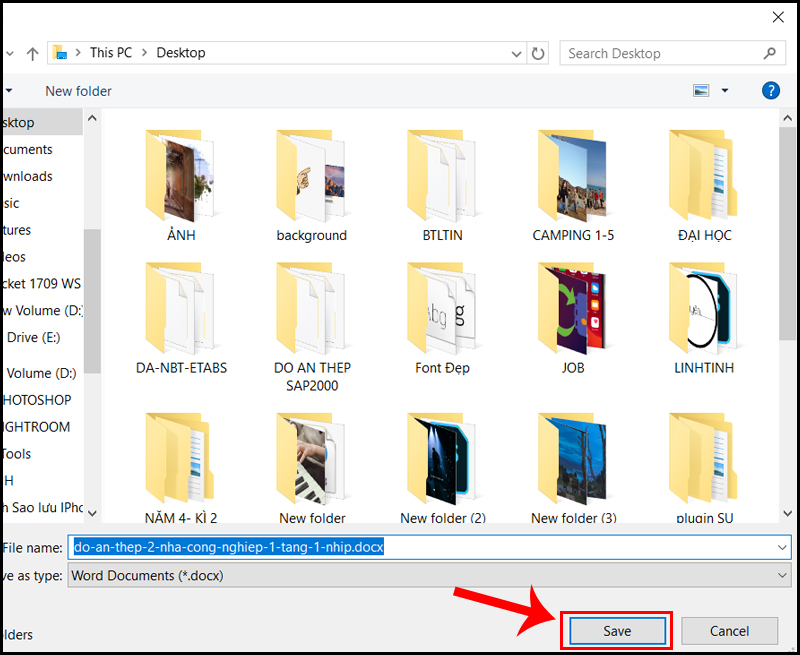Click the search magnifier icon

770,53
